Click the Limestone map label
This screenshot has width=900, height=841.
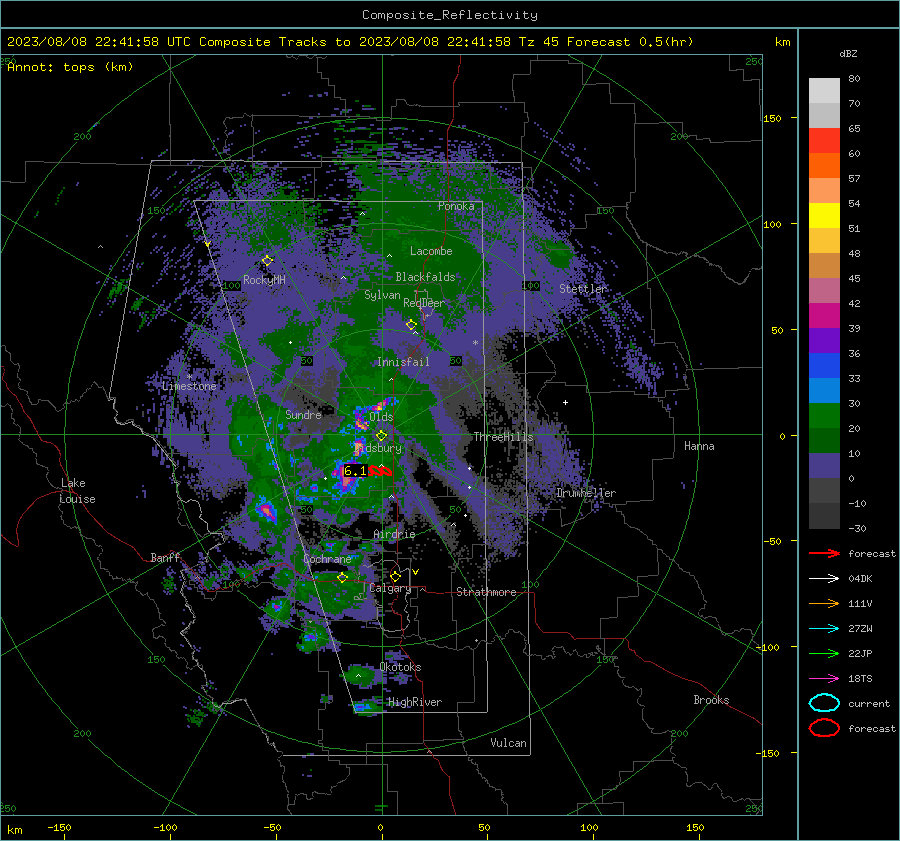(x=189, y=386)
